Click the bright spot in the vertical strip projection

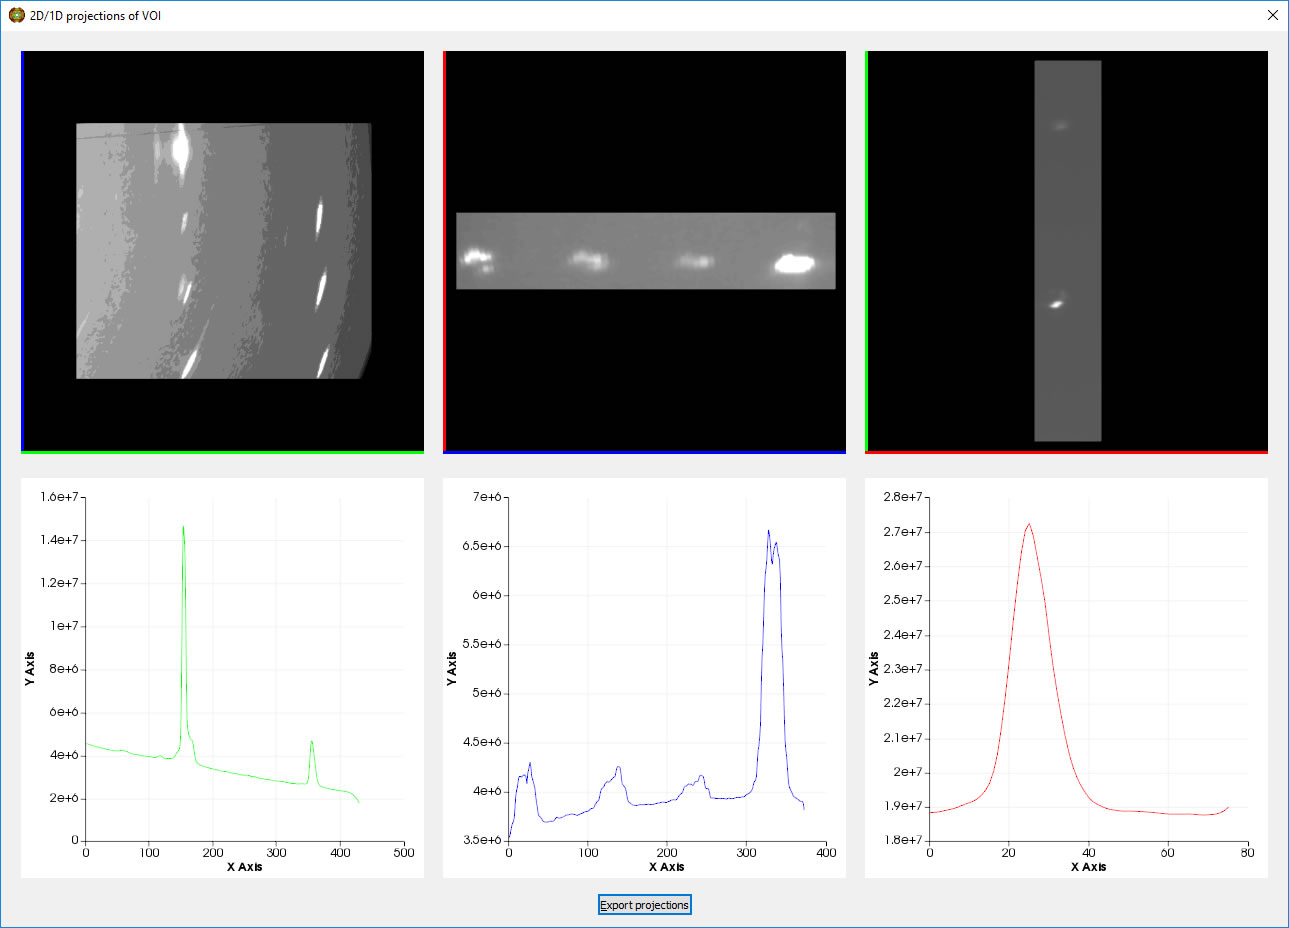pos(1056,303)
